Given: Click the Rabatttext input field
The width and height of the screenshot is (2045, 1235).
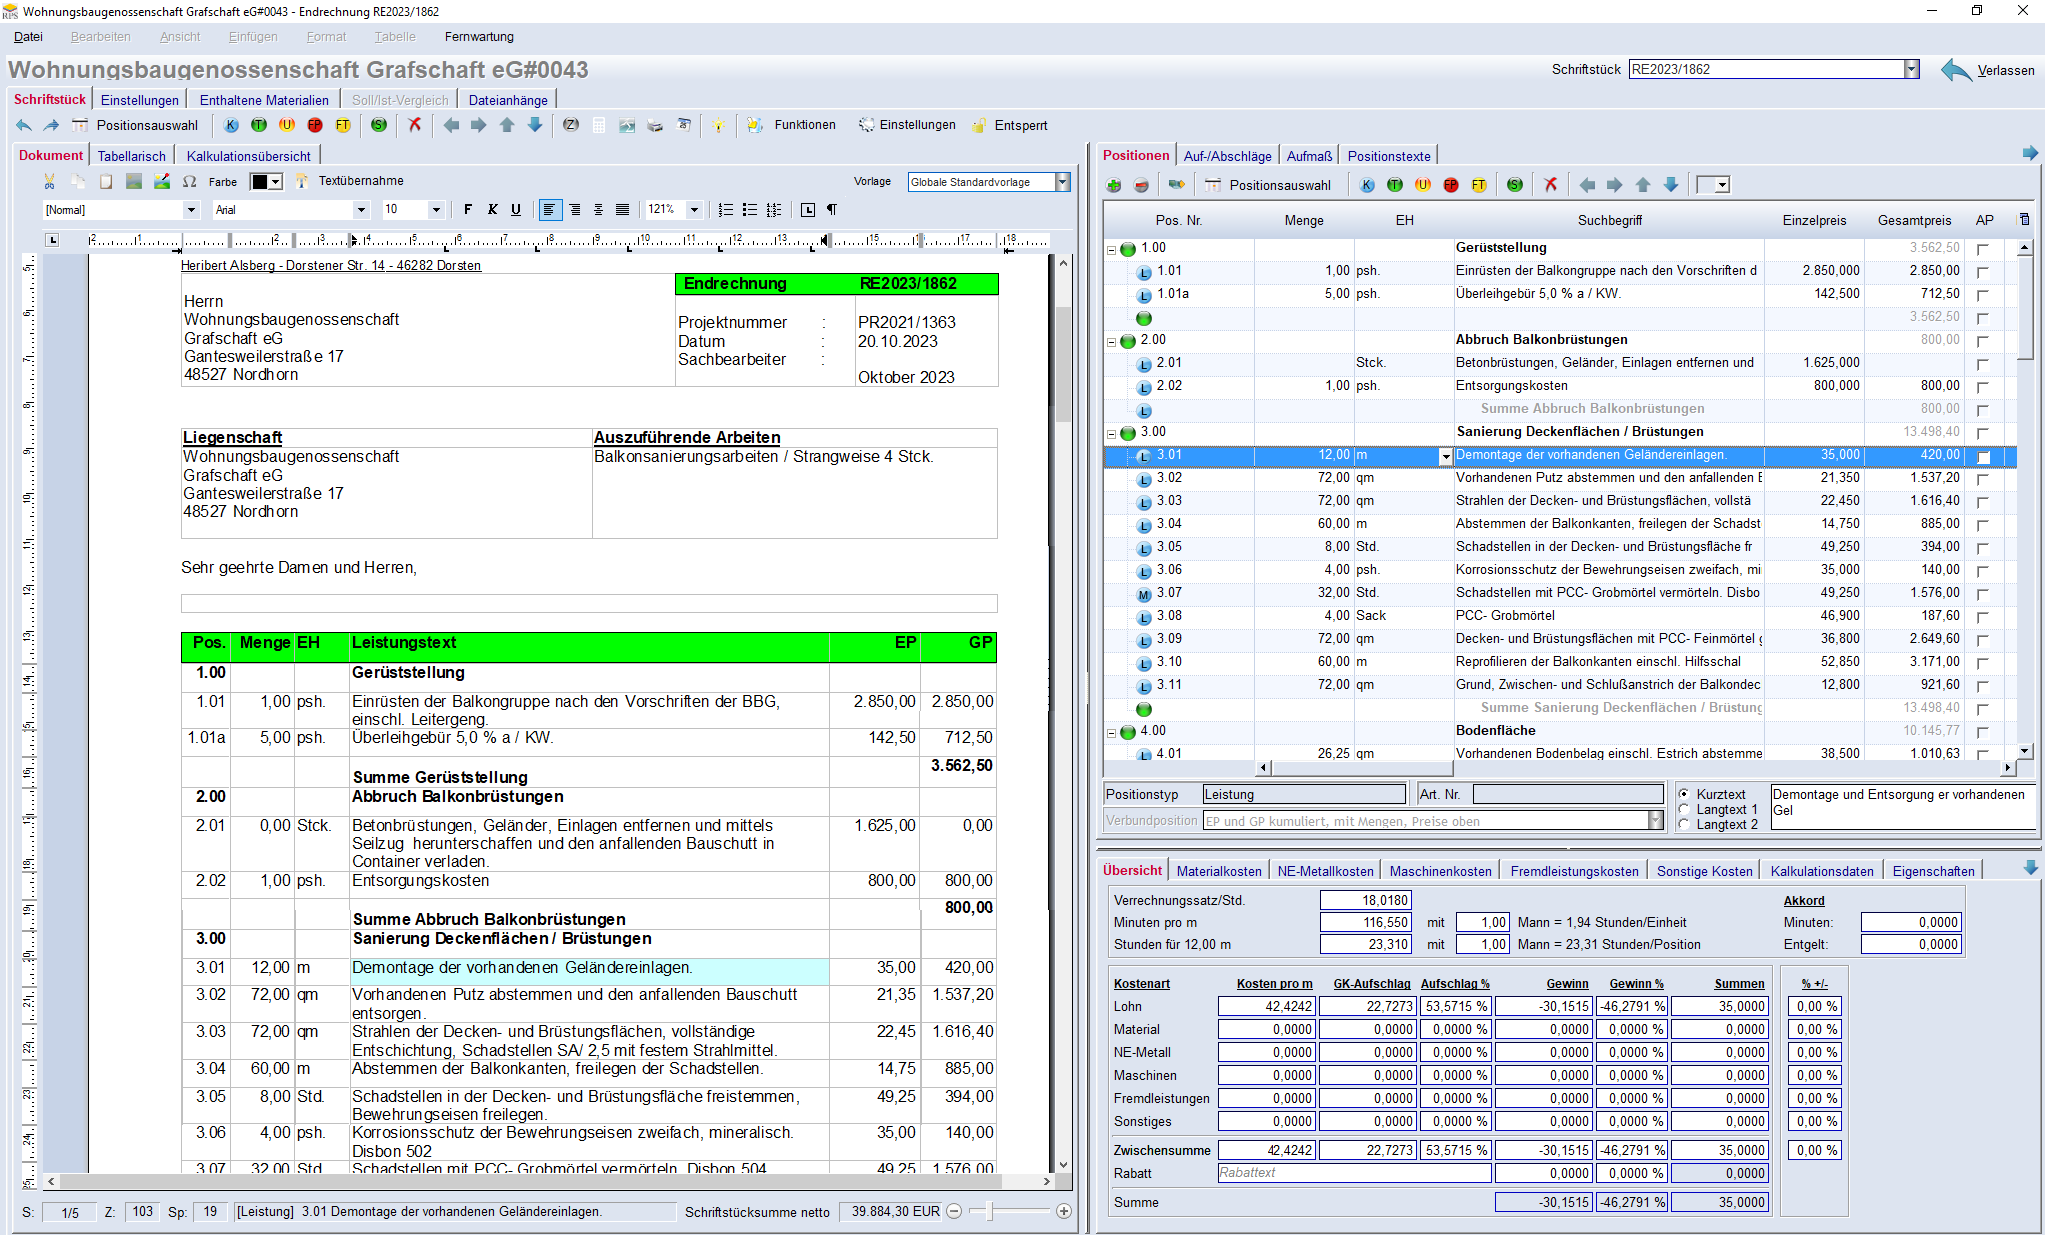Looking at the screenshot, I should click(x=1354, y=1173).
